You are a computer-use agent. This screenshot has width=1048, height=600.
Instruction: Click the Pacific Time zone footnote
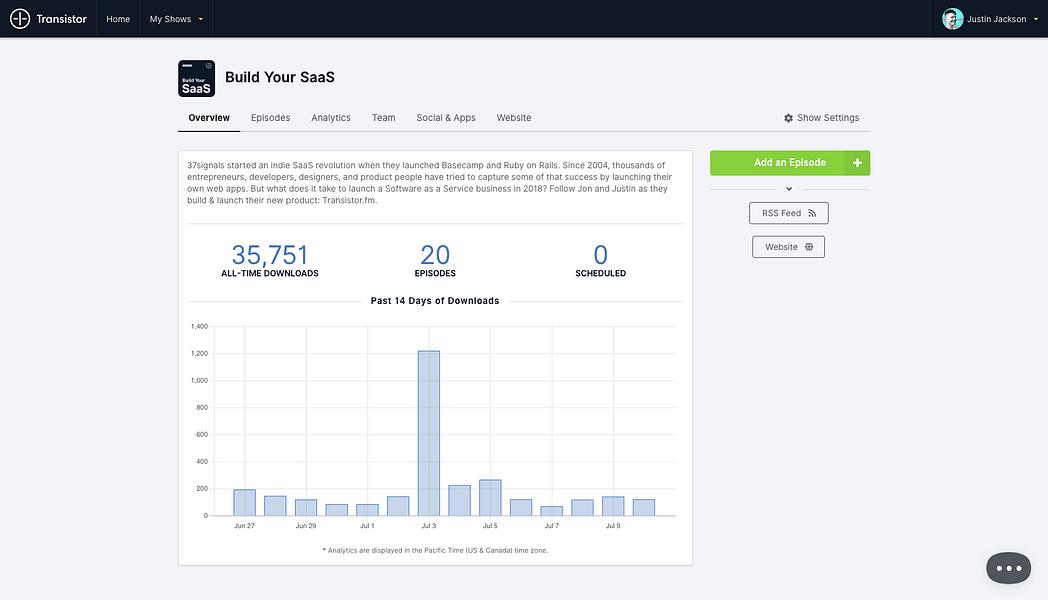click(x=435, y=551)
